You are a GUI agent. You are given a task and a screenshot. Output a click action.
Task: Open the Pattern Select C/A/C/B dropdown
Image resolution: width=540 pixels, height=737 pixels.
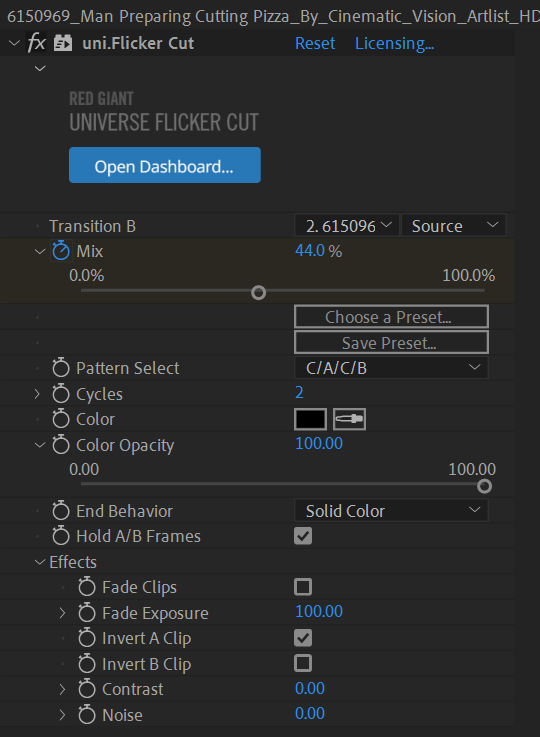pos(391,368)
